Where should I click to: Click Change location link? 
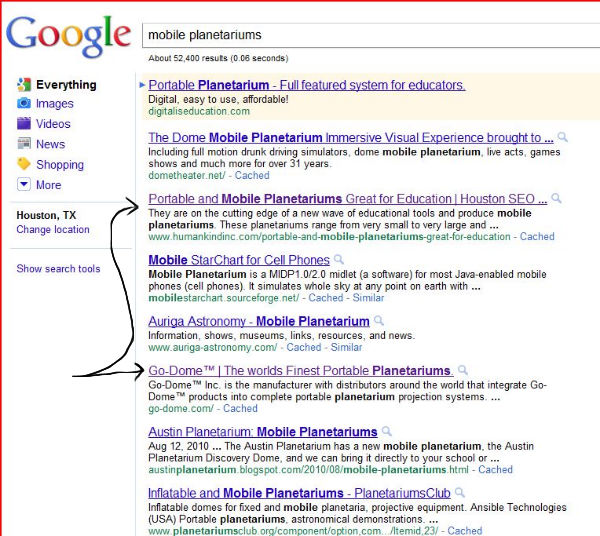click(x=53, y=230)
